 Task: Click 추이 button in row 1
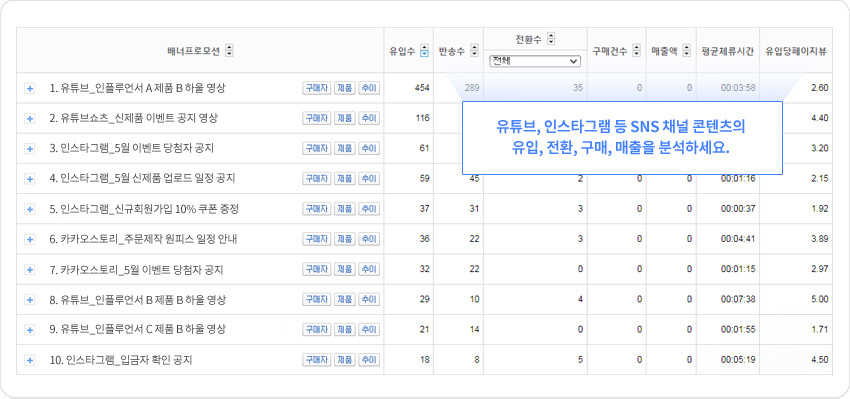point(369,88)
